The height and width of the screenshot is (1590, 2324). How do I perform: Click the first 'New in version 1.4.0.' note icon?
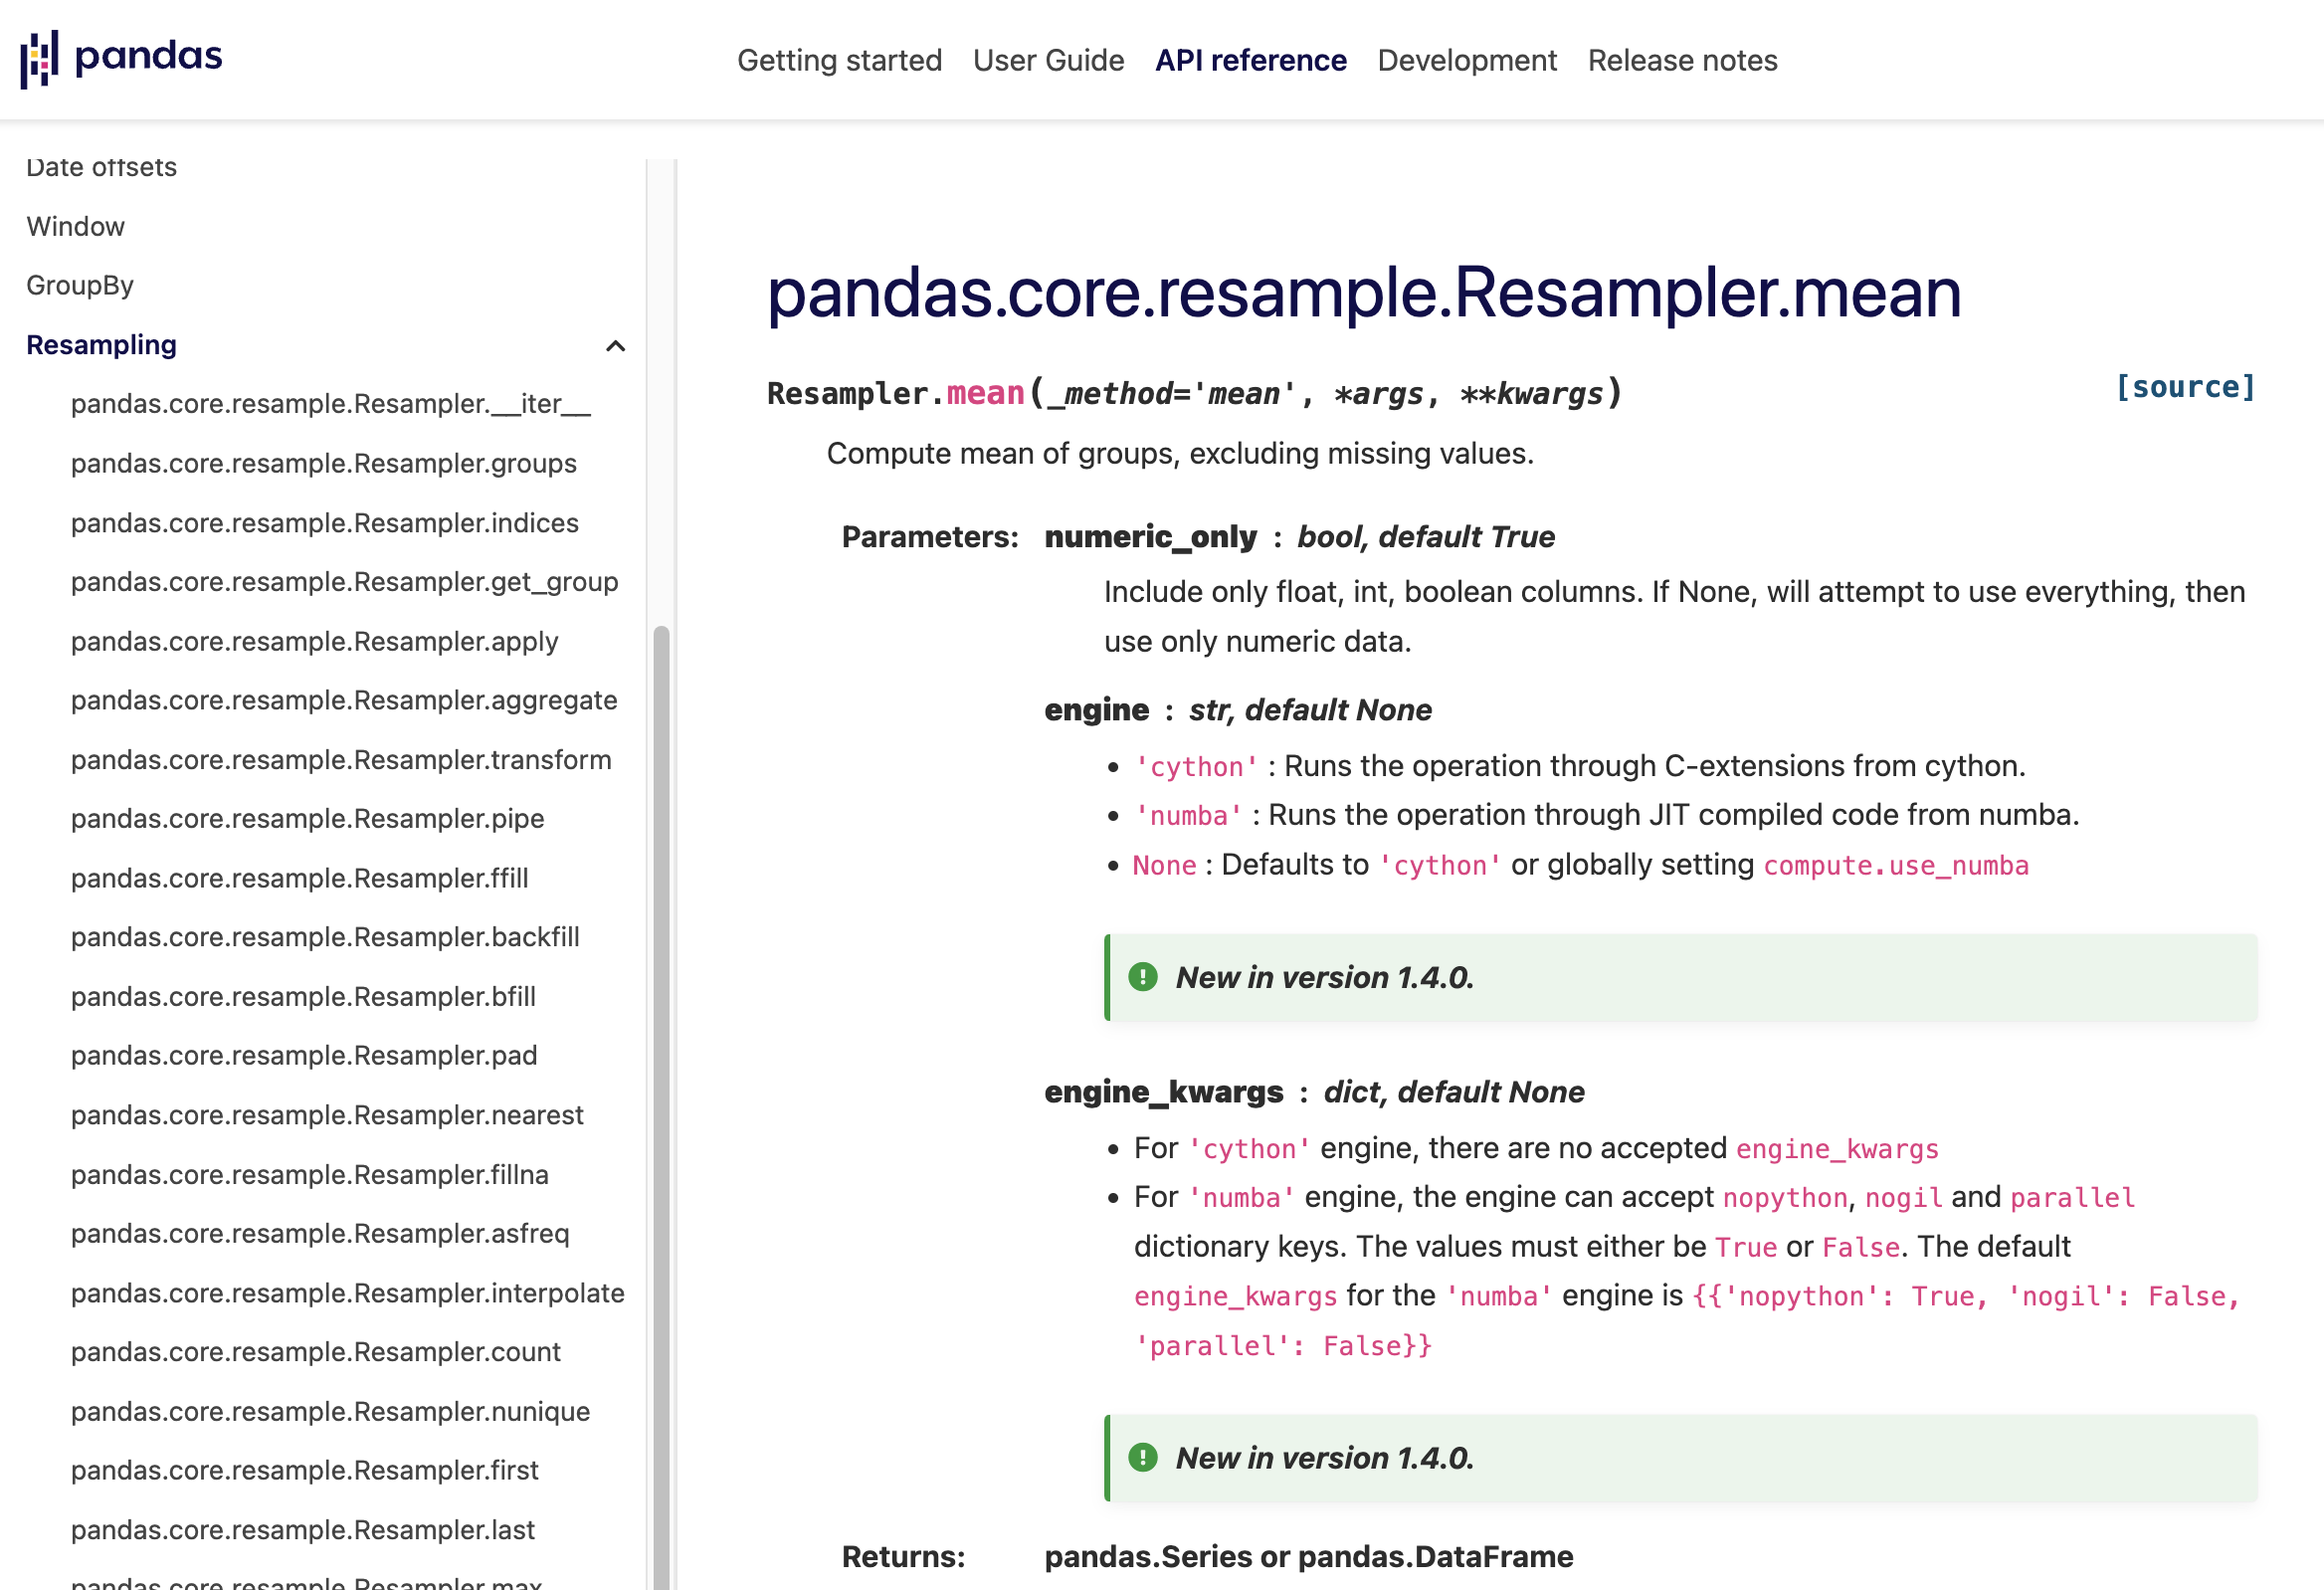(x=1142, y=977)
